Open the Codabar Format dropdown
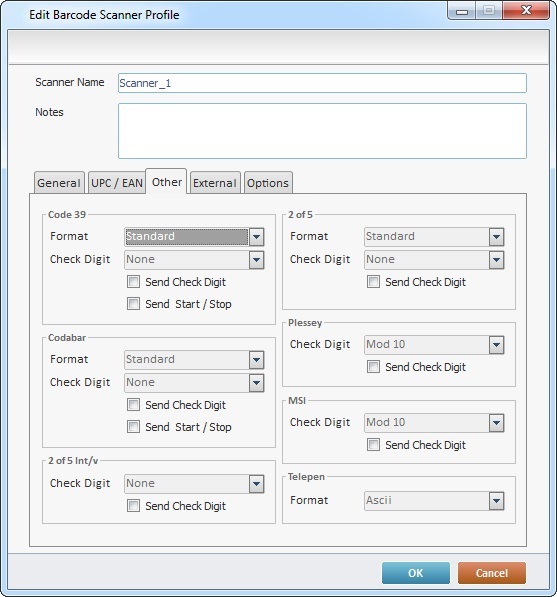Screen dimensions: 557x597 (x=194, y=360)
